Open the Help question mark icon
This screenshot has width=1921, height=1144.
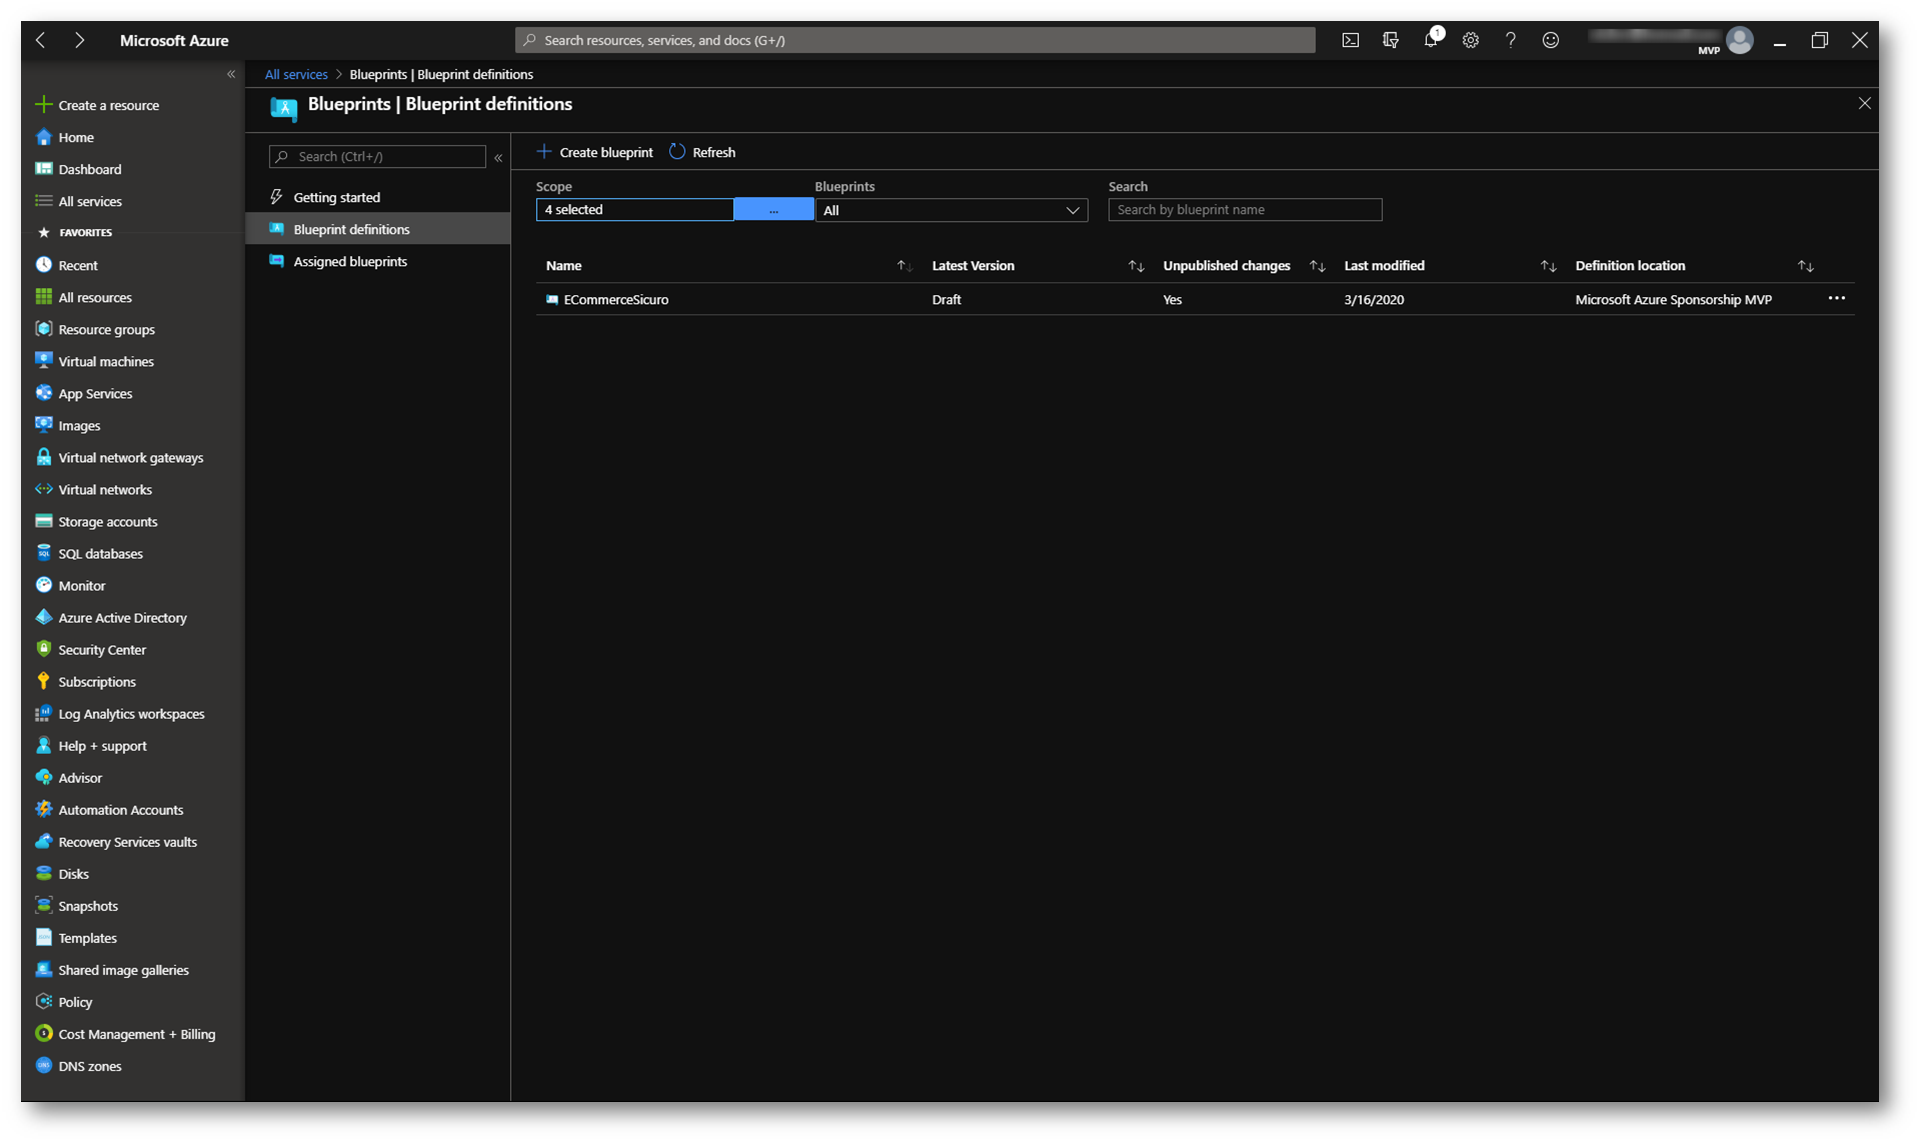1510,40
